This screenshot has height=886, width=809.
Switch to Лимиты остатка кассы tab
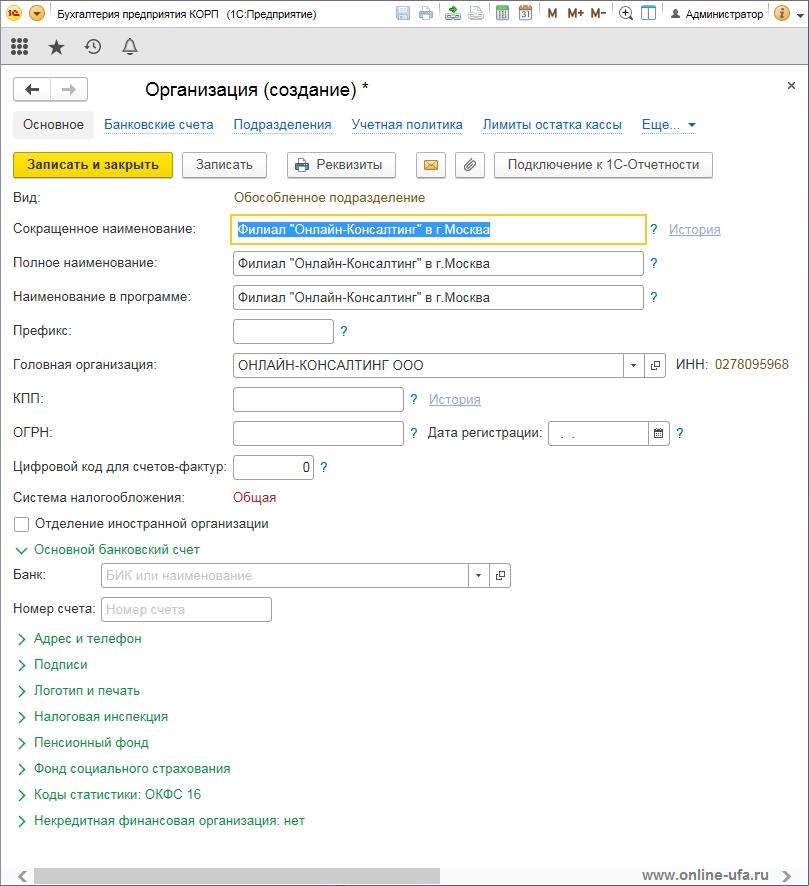552,125
